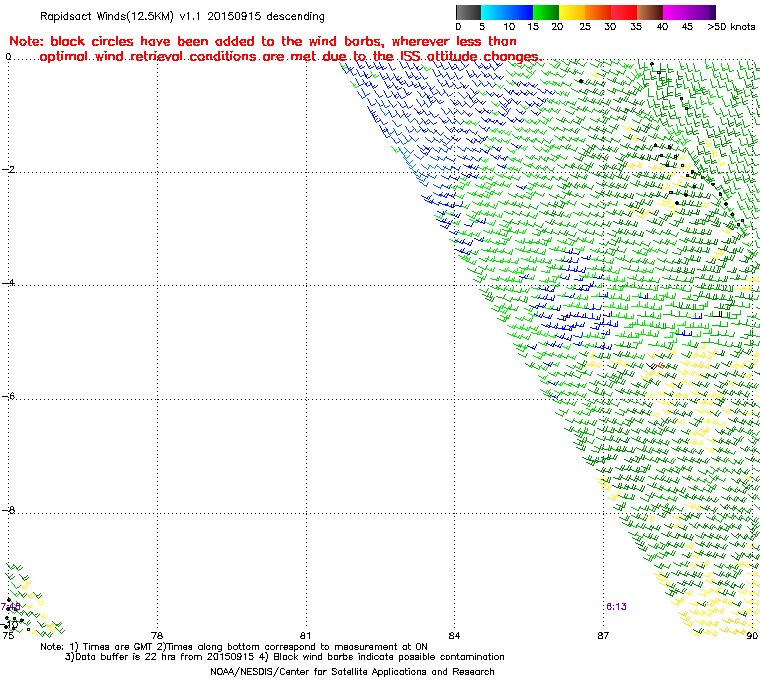Click the red 'Note: black circles' warning line
The width and height of the screenshot is (760, 688).
[x=263, y=41]
